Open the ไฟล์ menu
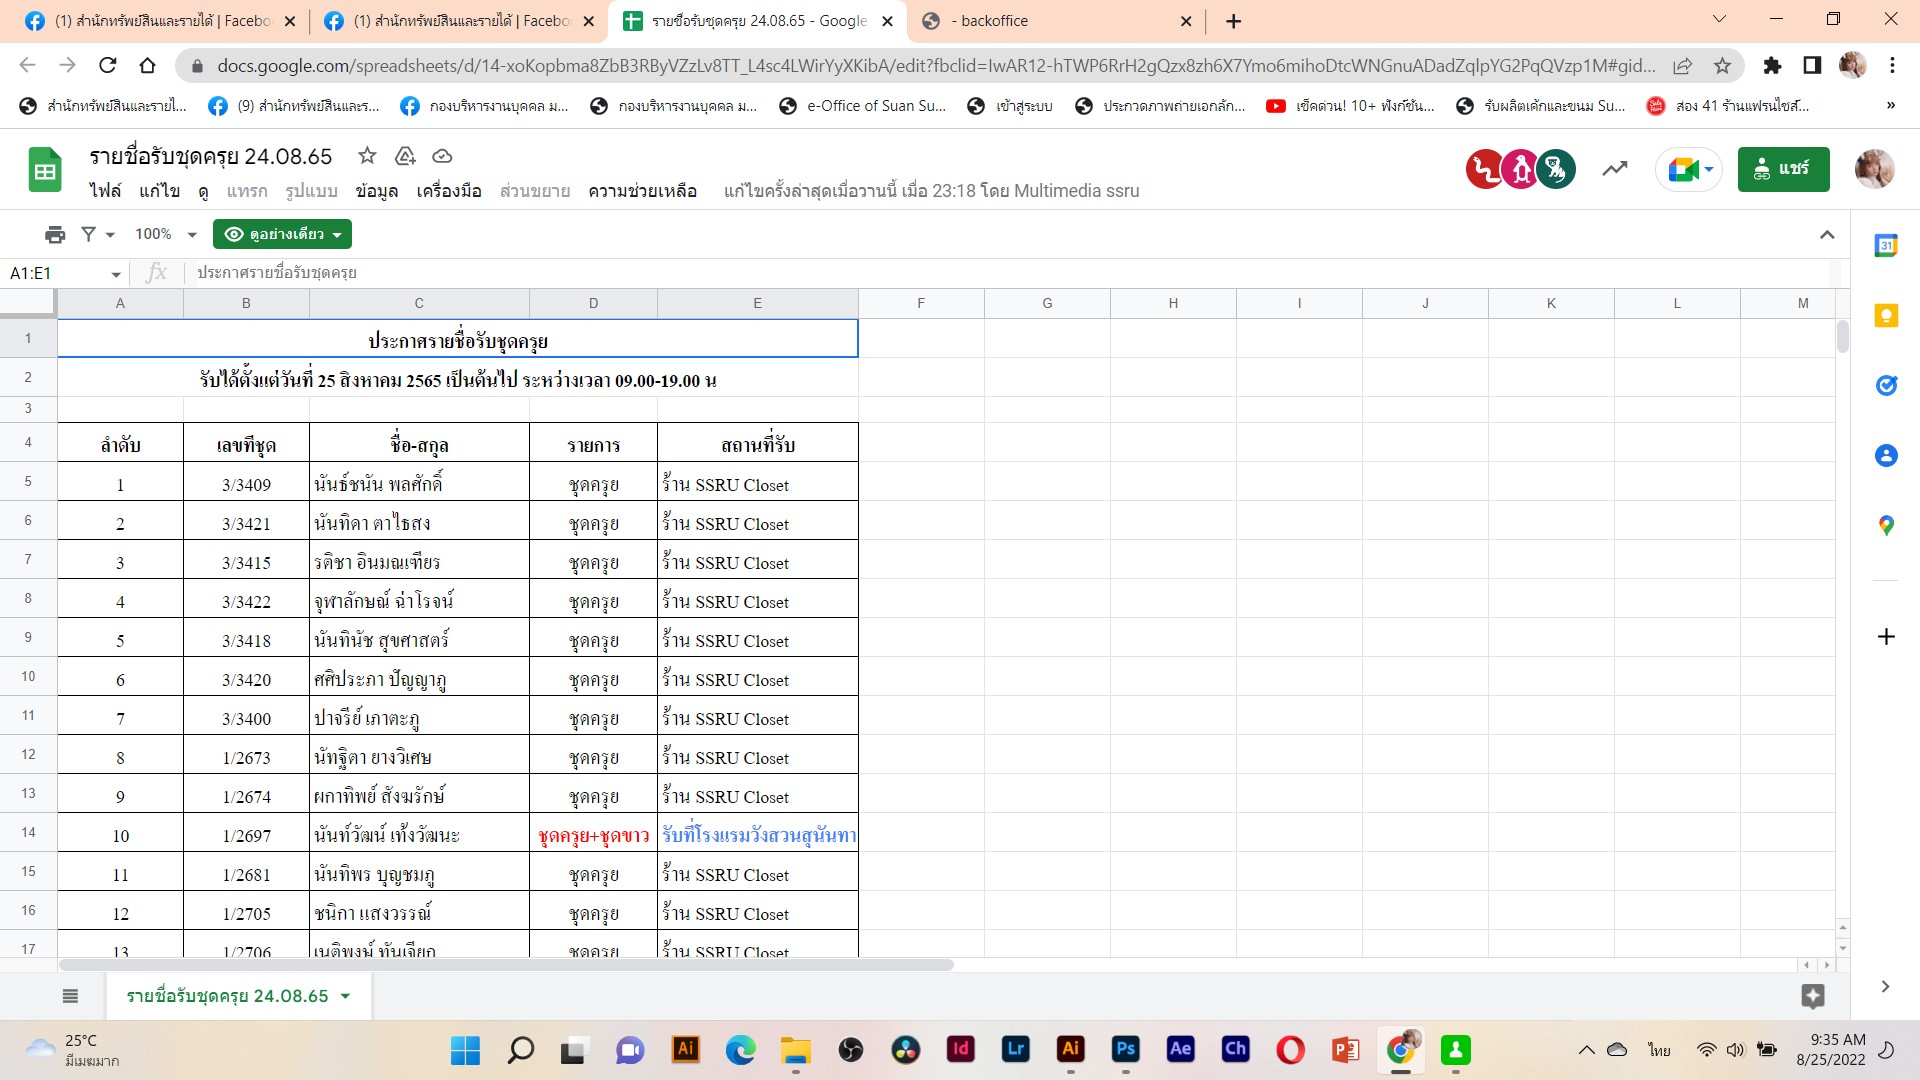 point(104,191)
